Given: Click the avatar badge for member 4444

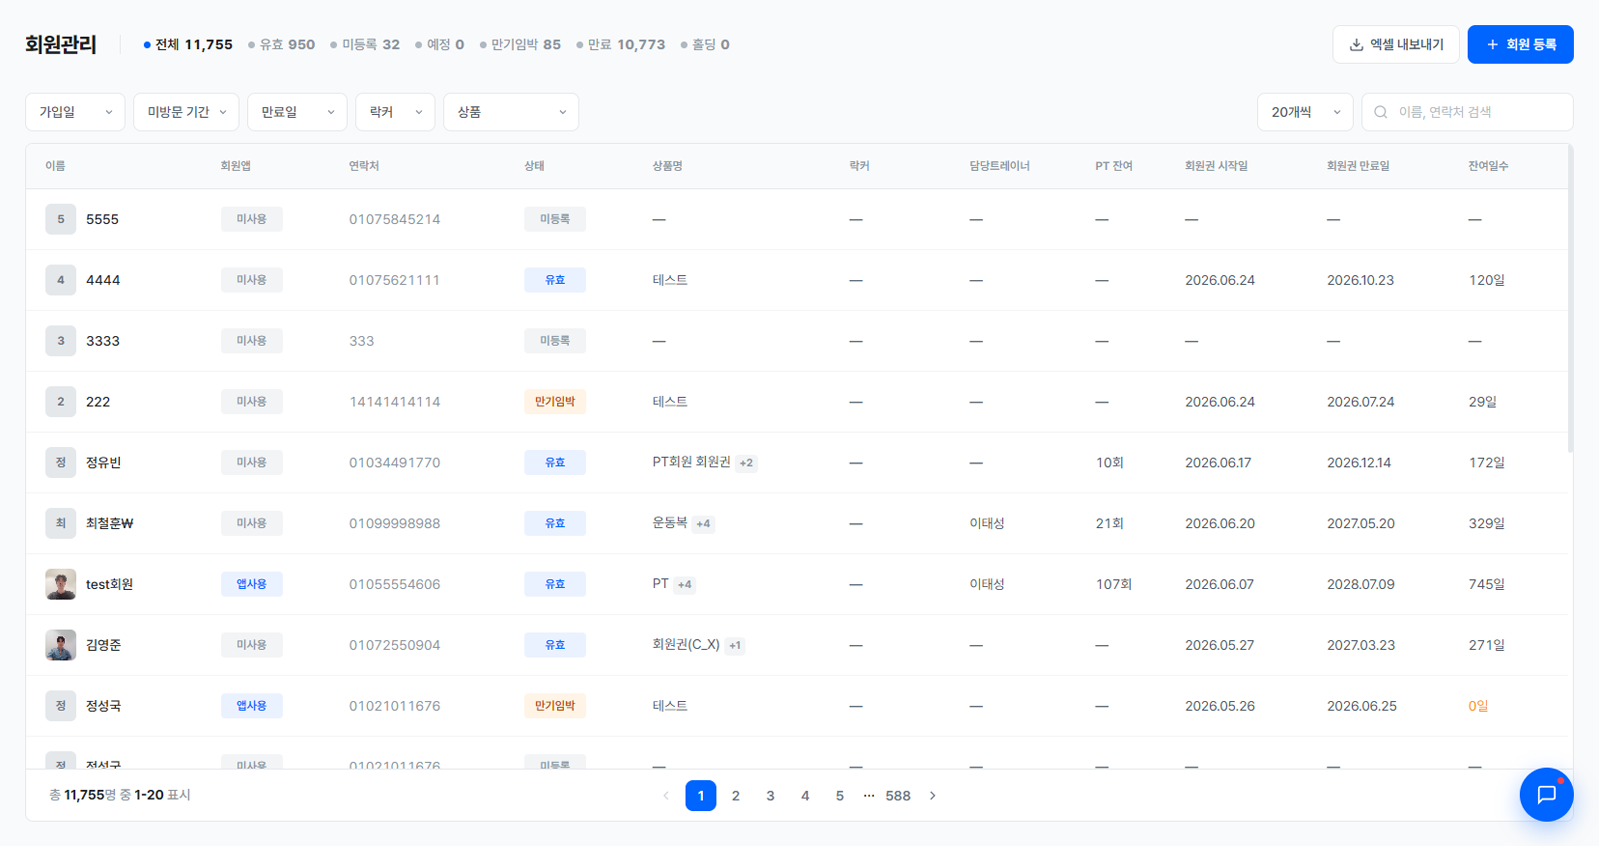Looking at the screenshot, I should [60, 280].
